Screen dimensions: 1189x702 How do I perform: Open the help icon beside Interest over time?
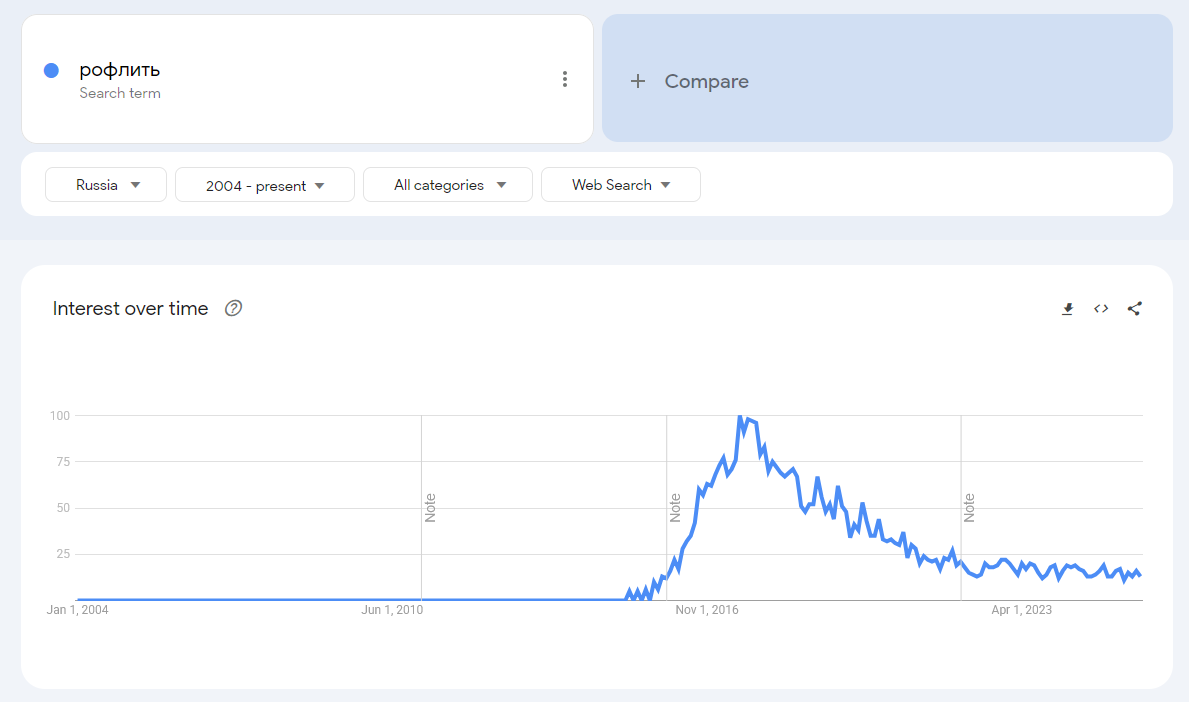click(x=233, y=308)
